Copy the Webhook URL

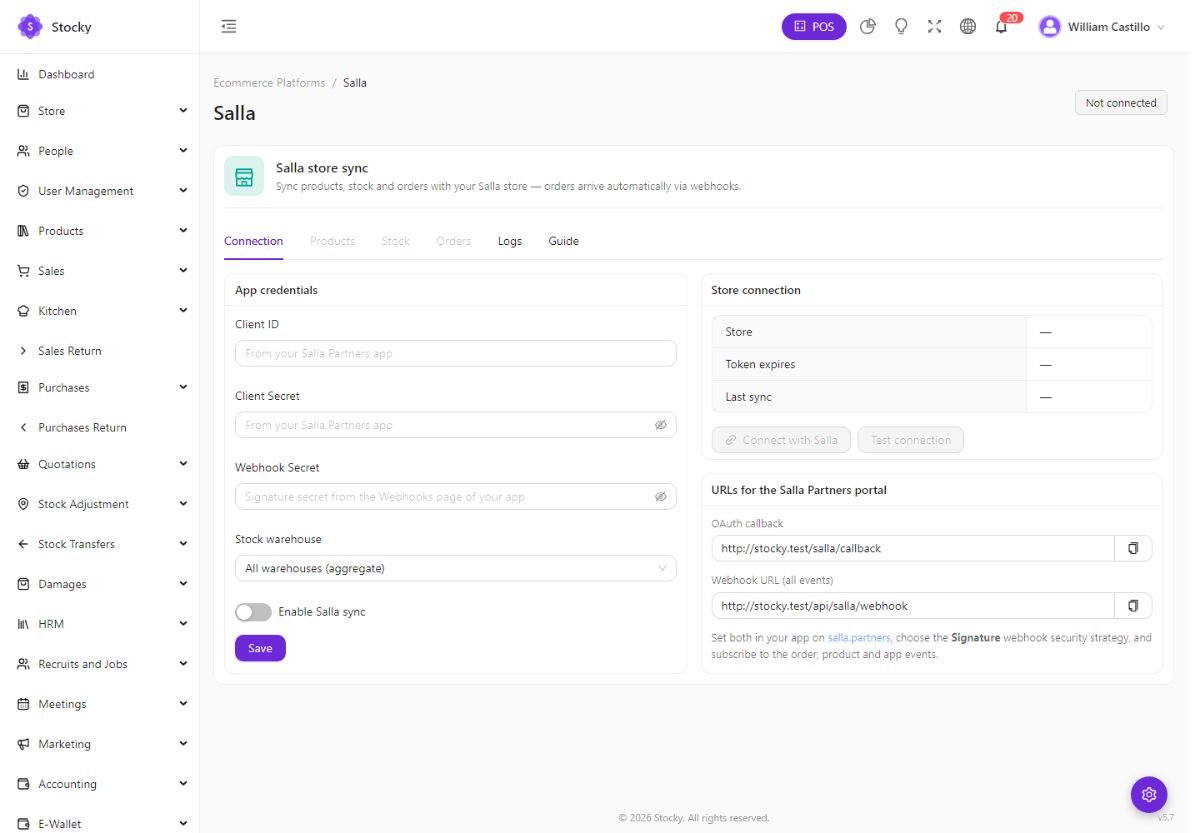[1133, 605]
